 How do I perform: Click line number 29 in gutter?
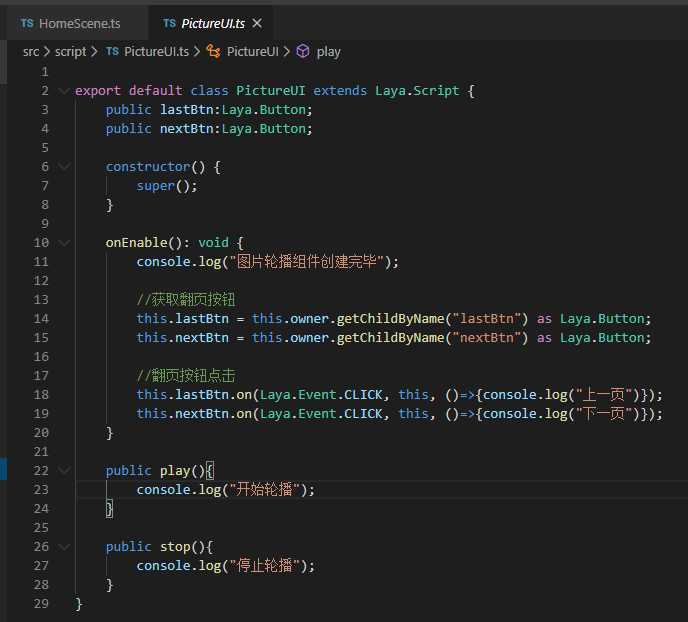tap(41, 604)
